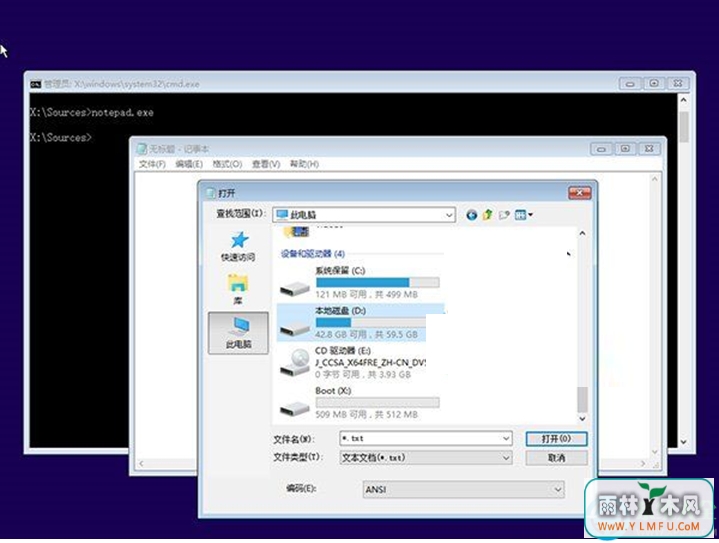The width and height of the screenshot is (719, 543).
Task: Click D: drive usage bar
Action: click(371, 322)
